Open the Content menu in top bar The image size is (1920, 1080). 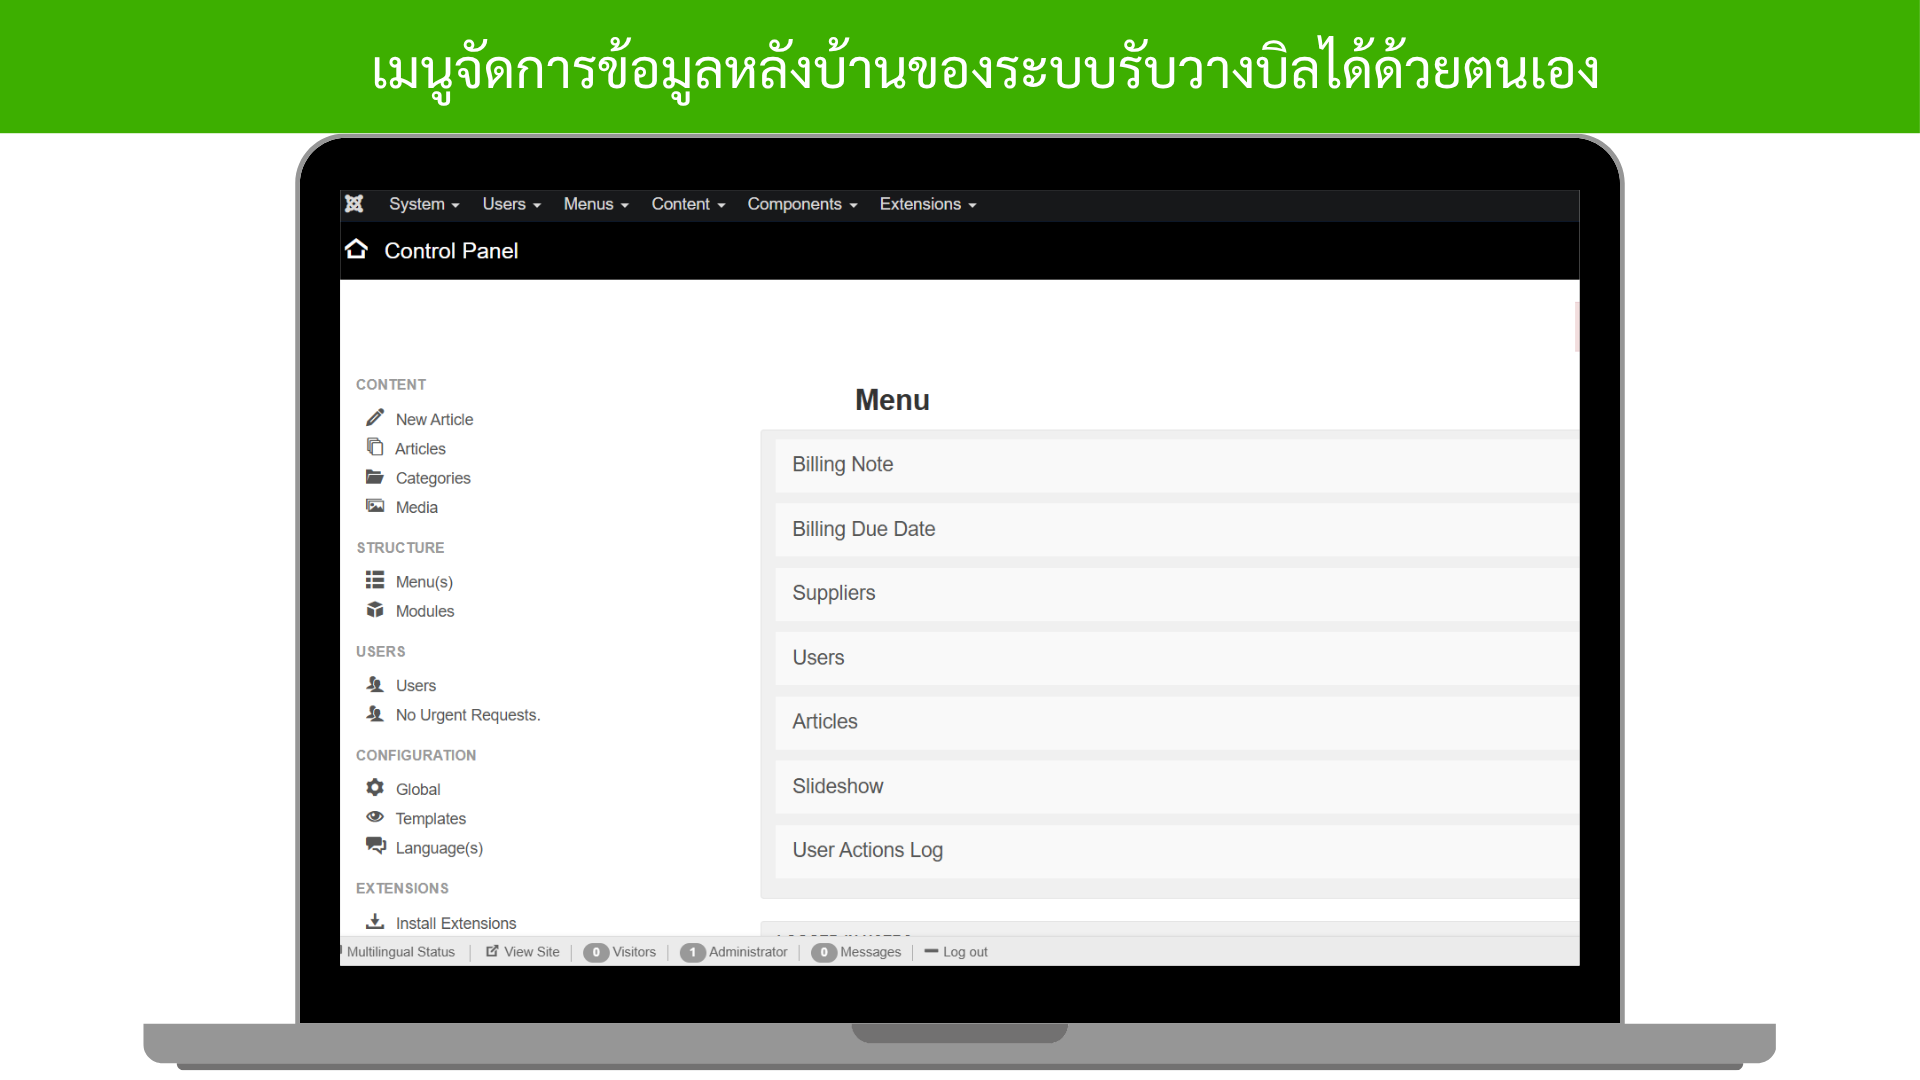[x=688, y=204]
